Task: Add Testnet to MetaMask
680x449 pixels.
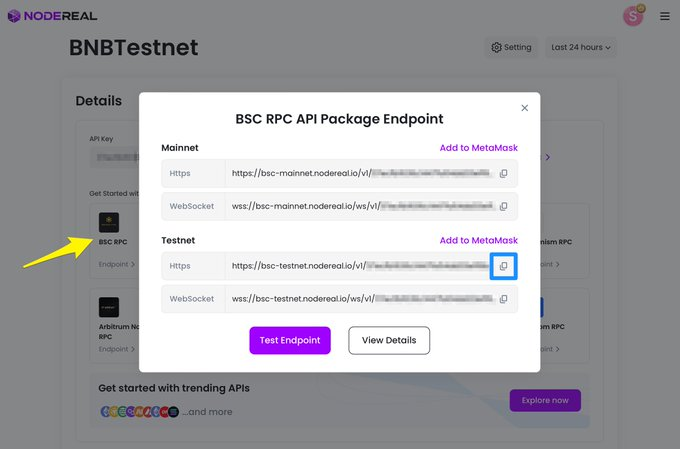Action: click(478, 240)
